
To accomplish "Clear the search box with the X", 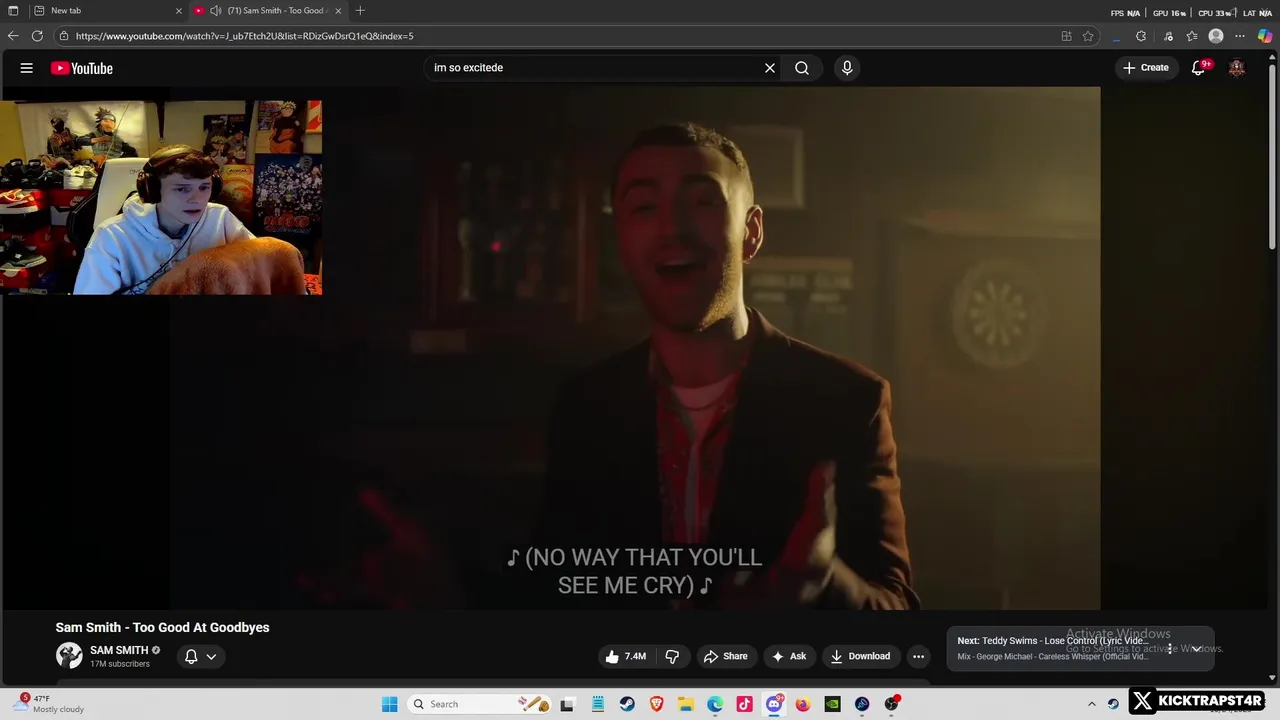I will [770, 68].
